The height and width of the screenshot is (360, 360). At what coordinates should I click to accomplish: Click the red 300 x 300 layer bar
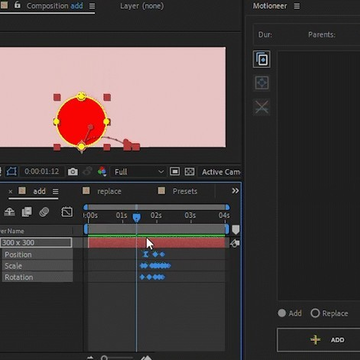[x=157, y=243]
